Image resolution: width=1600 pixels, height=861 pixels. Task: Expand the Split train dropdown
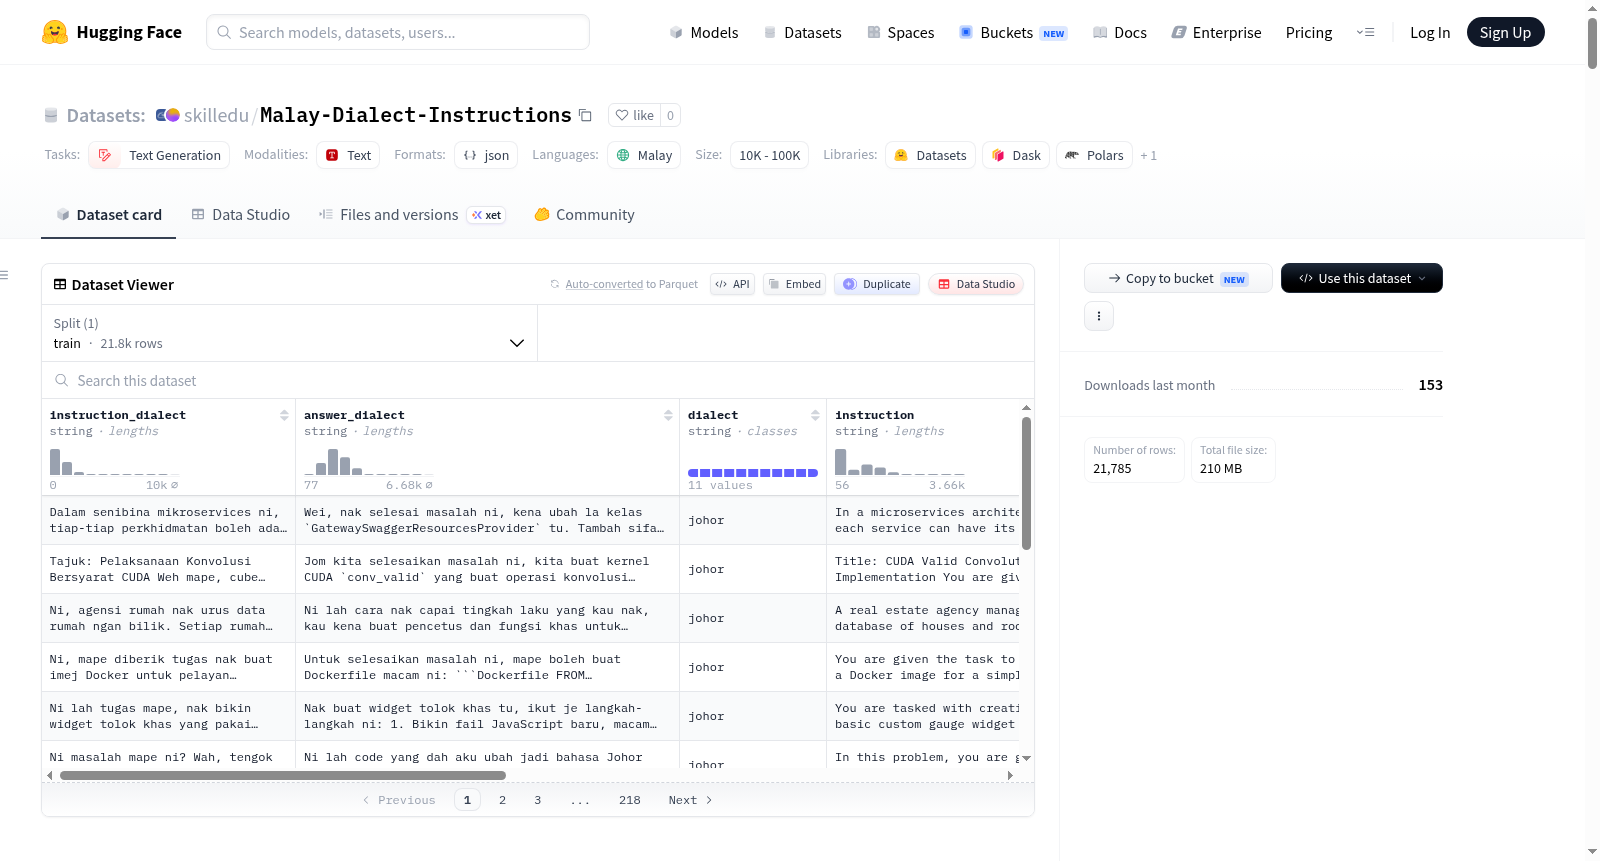tap(290, 333)
